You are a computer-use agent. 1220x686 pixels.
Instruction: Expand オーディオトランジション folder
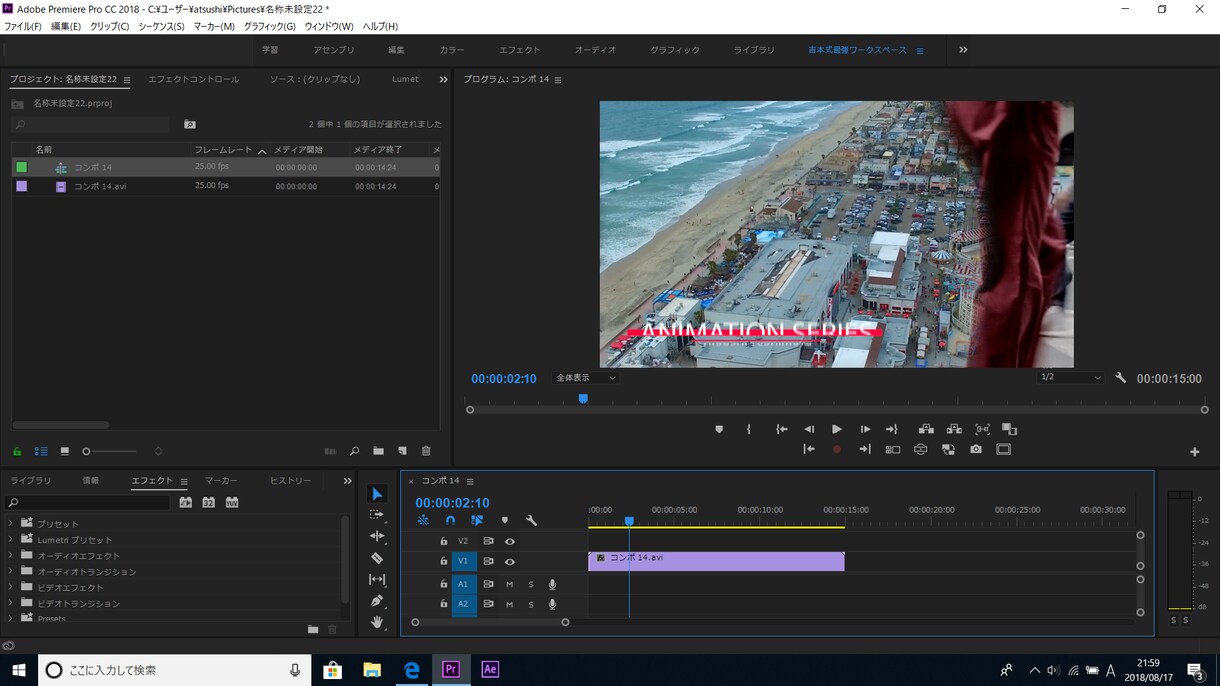coord(11,571)
